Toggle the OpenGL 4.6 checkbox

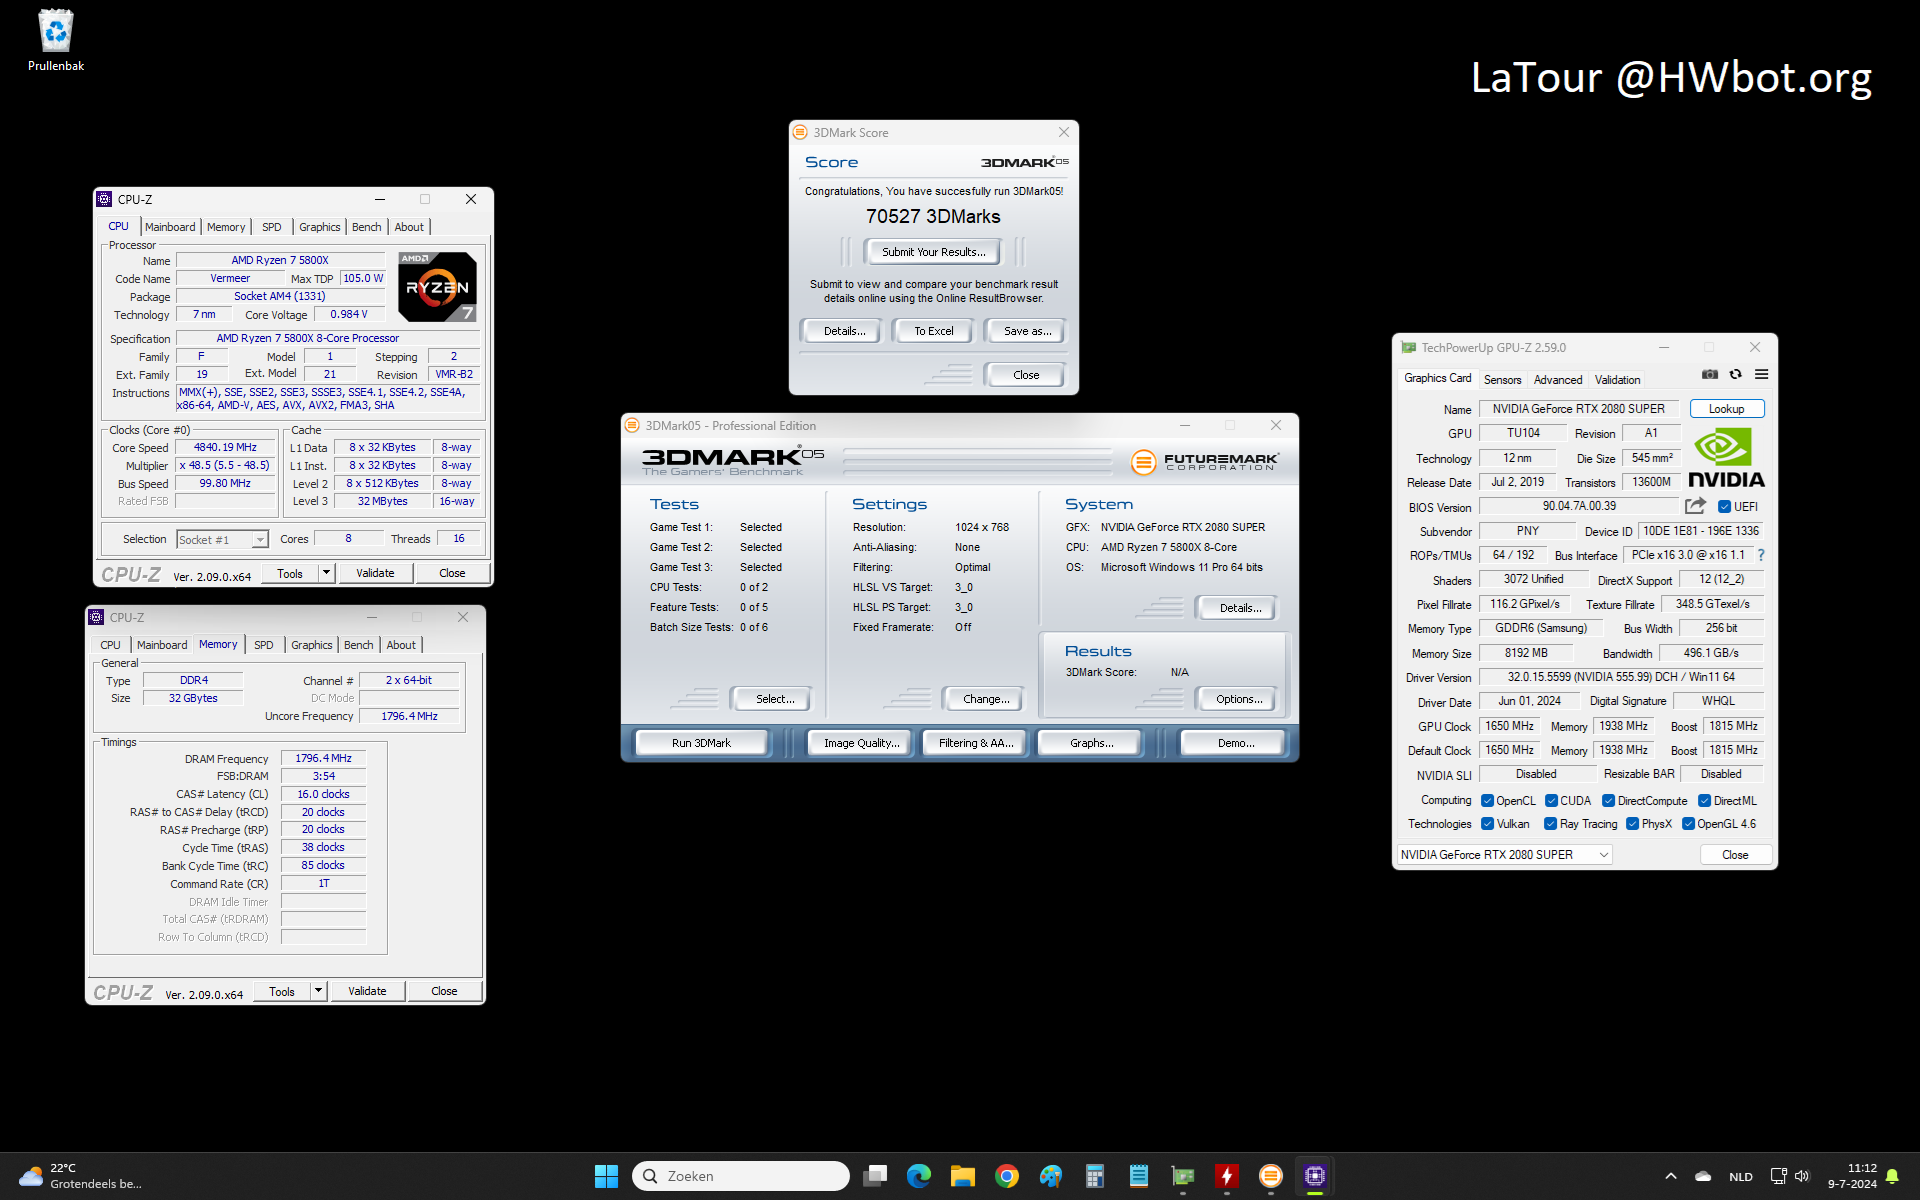pos(1688,824)
